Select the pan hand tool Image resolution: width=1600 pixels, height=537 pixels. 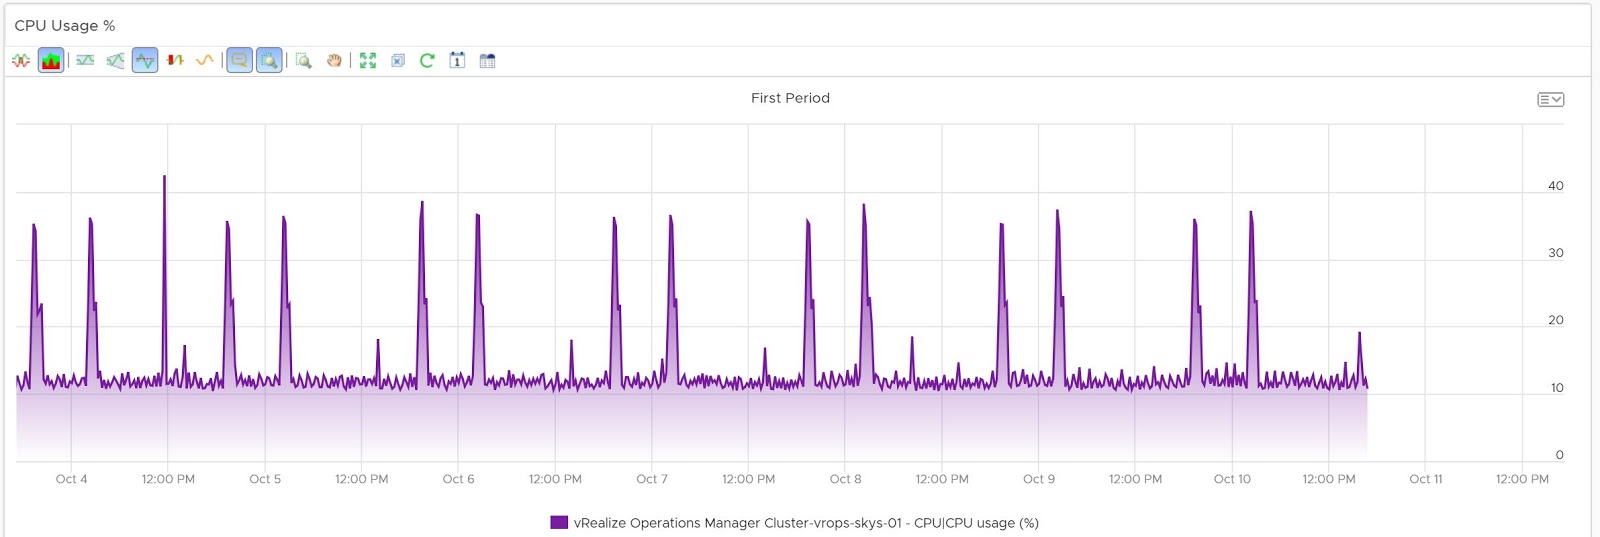pos(334,61)
